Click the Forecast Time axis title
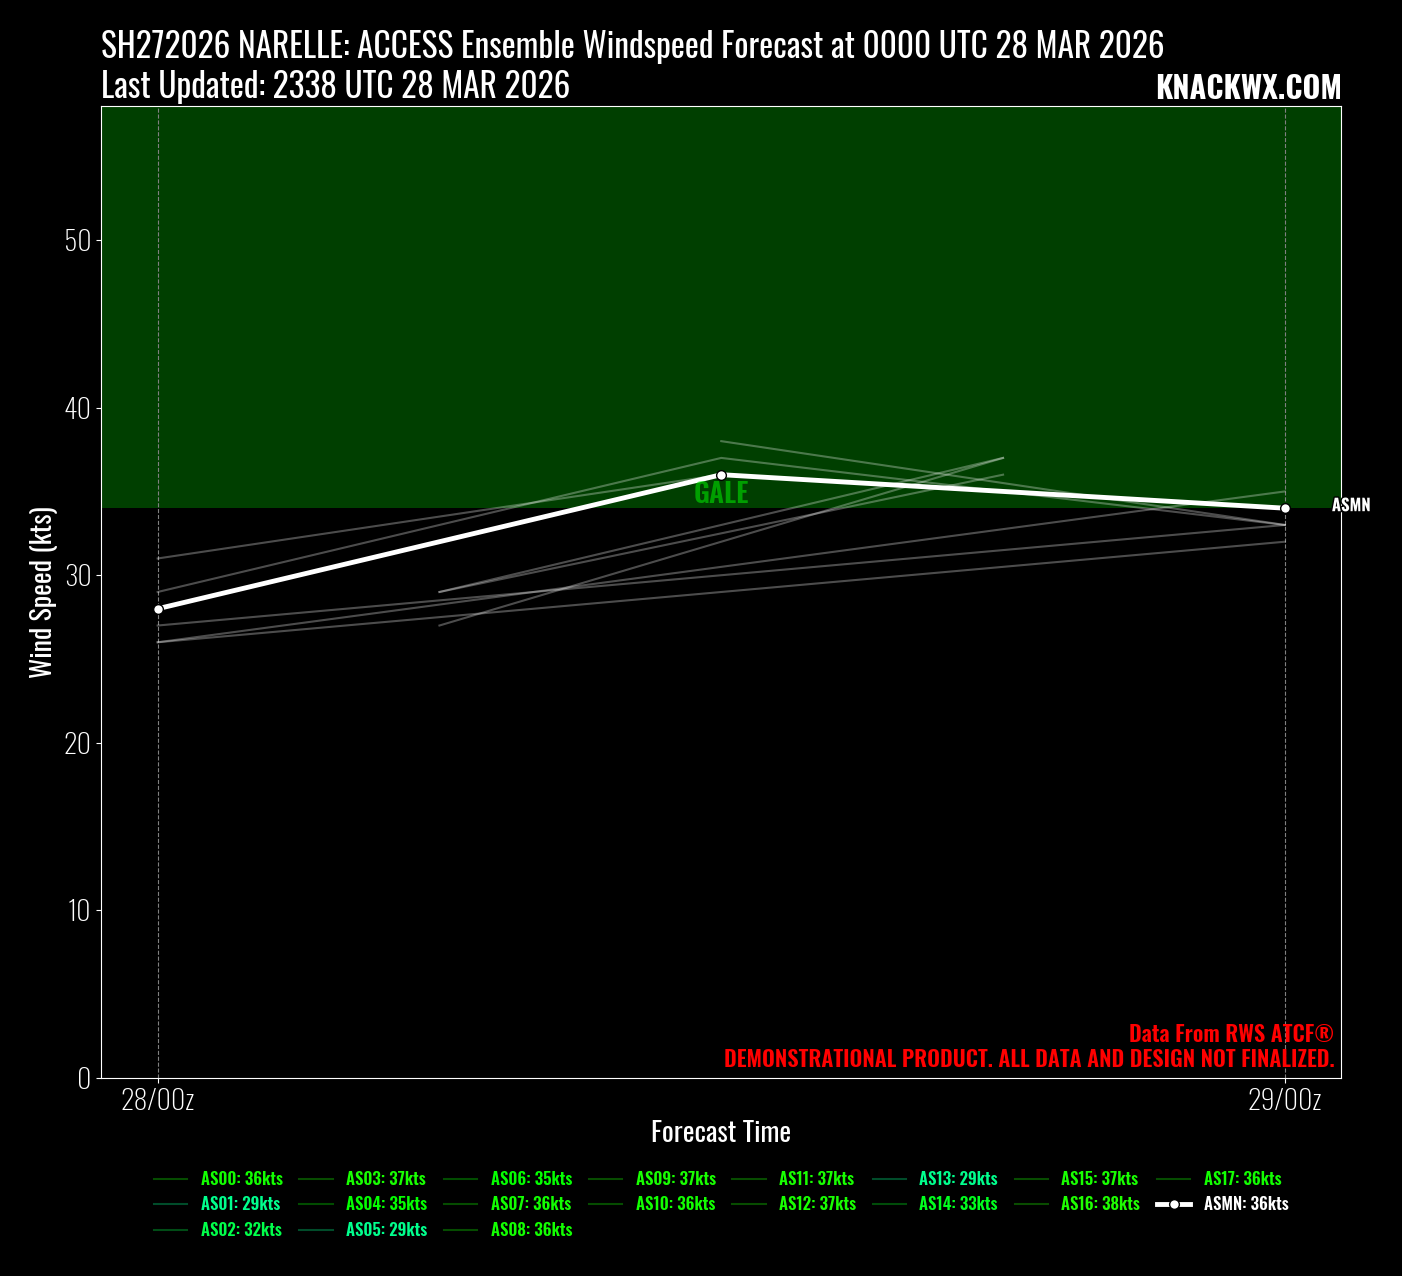Image resolution: width=1402 pixels, height=1276 pixels. point(721,1132)
